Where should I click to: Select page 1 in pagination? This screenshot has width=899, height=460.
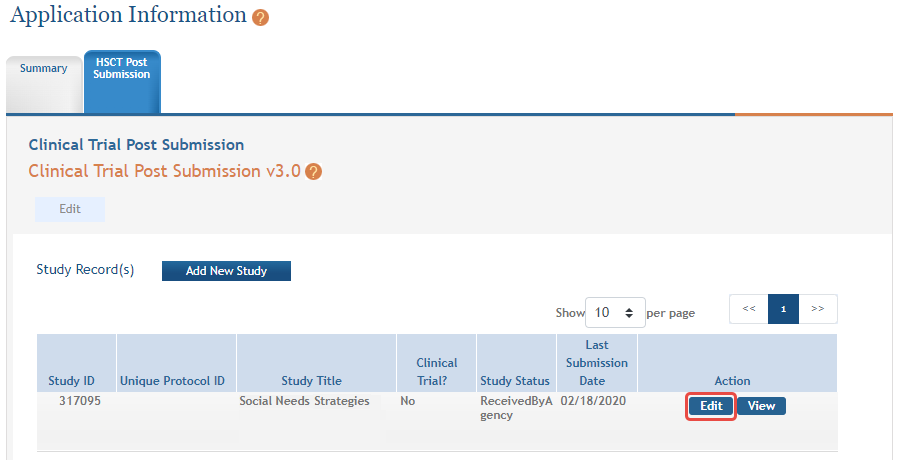click(x=783, y=309)
